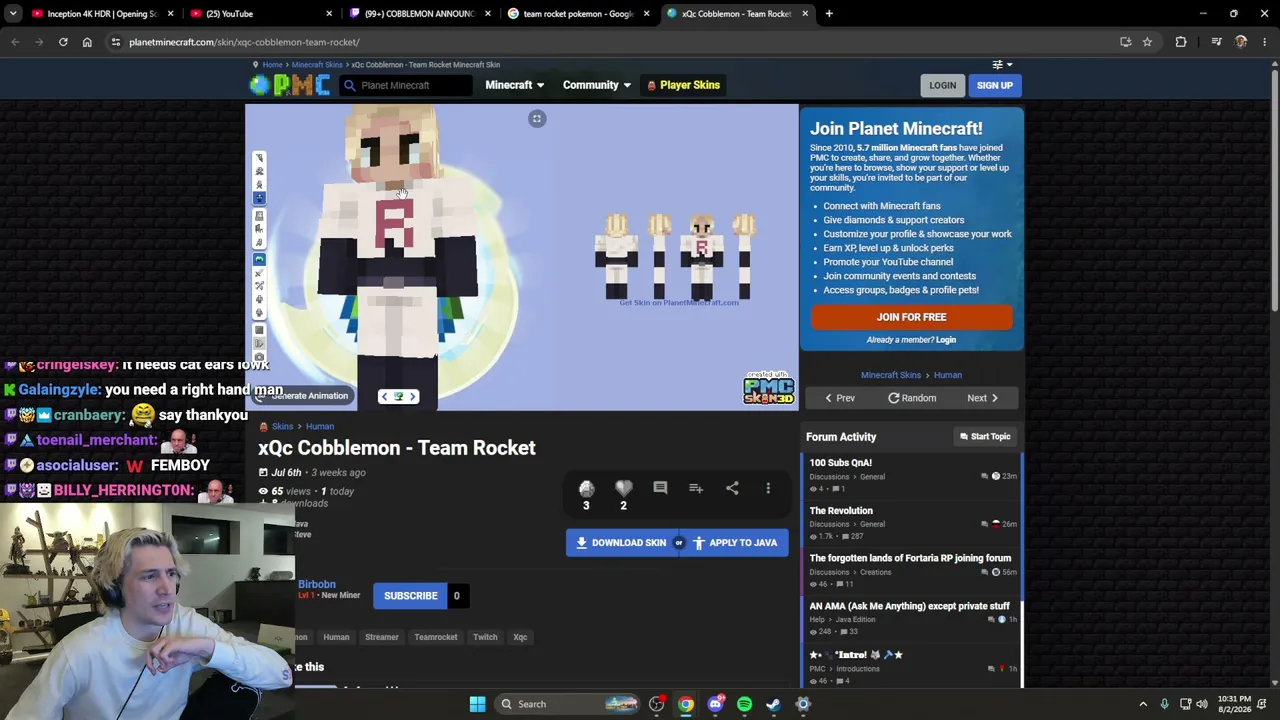Open the Player Skins menu
Screen dimensions: 1280x720
[683, 85]
